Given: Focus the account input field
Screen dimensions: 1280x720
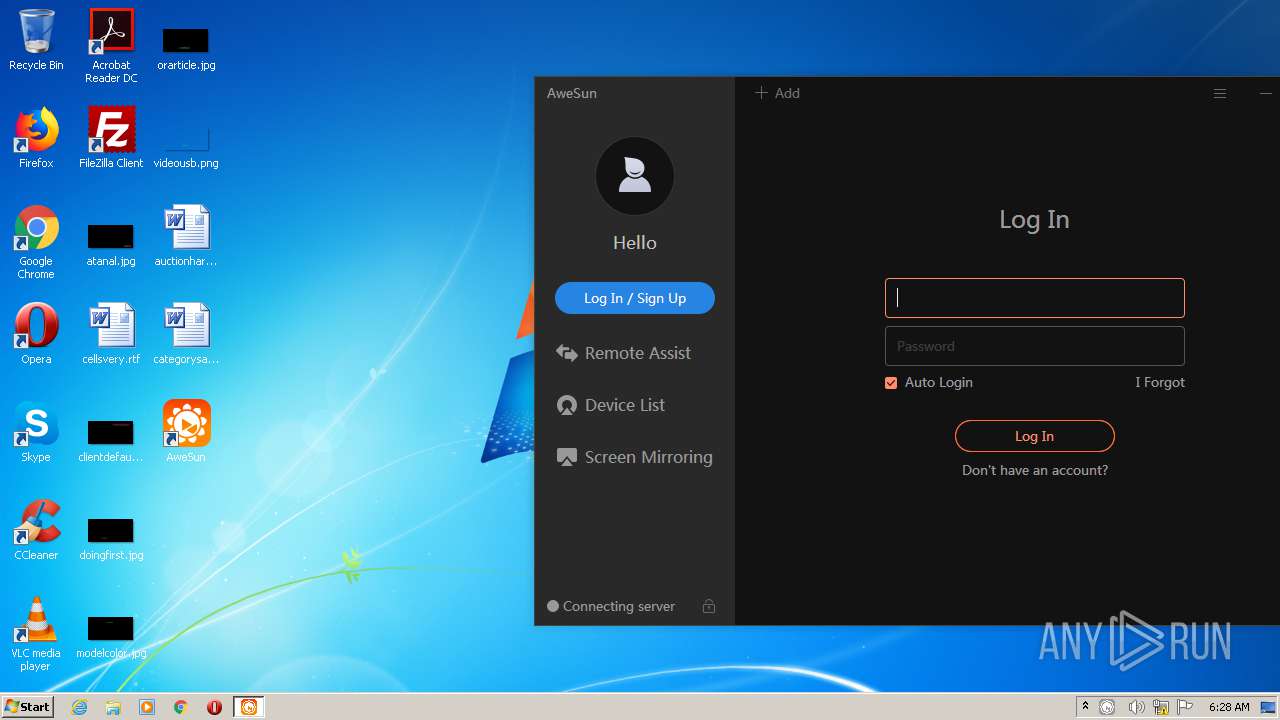Looking at the screenshot, I should [1034, 298].
